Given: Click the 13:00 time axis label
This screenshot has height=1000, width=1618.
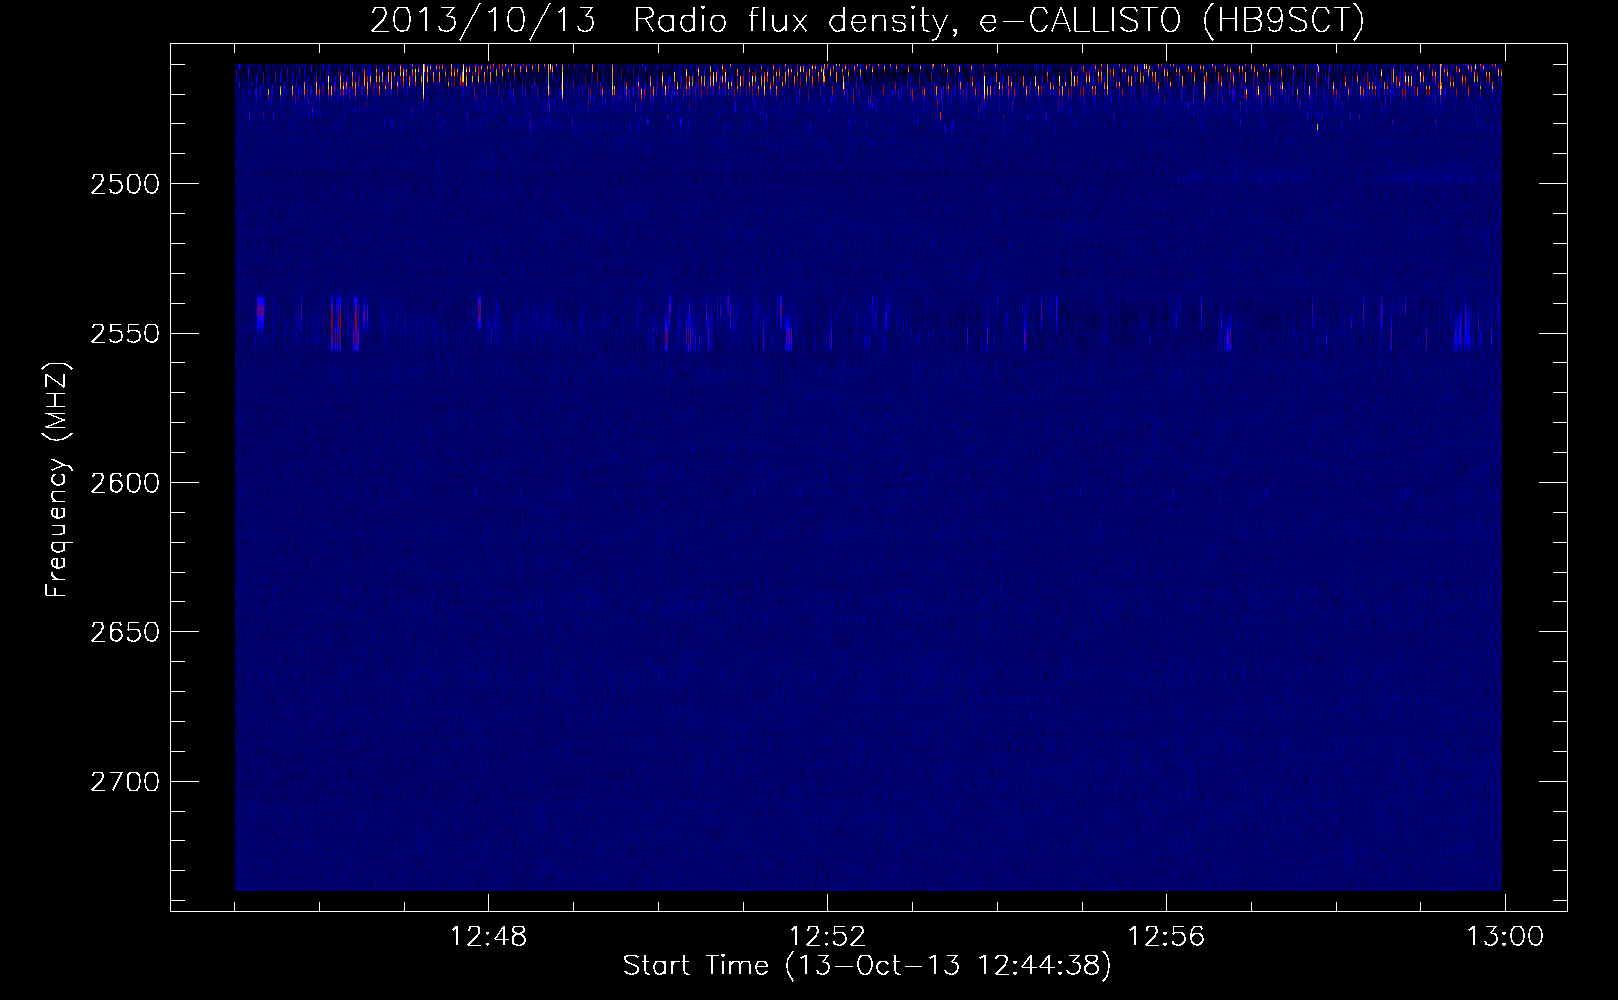Looking at the screenshot, I should coord(1505,937).
